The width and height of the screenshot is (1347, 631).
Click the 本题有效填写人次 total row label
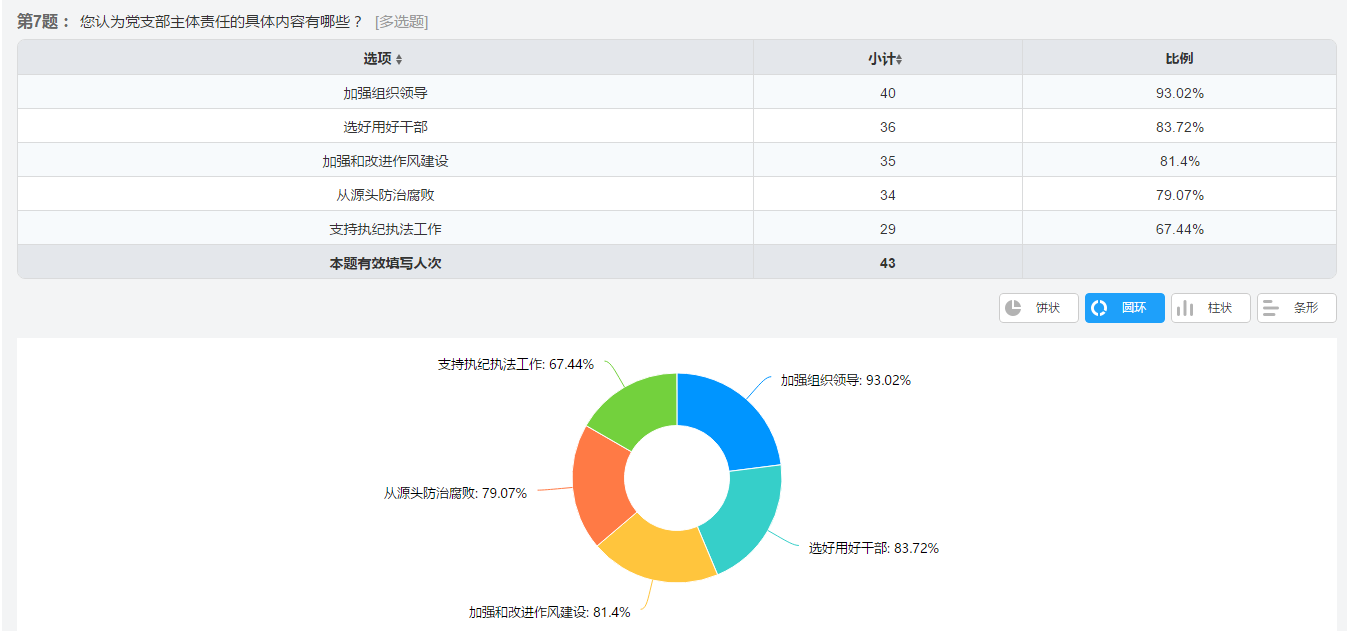(385, 263)
